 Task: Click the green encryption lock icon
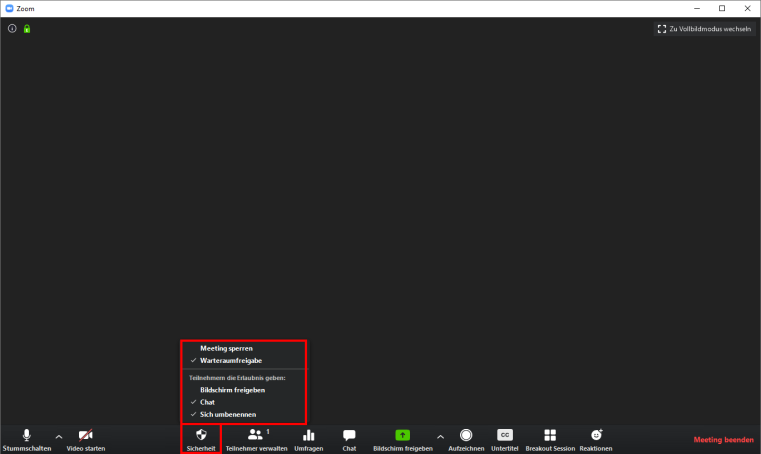(27, 29)
